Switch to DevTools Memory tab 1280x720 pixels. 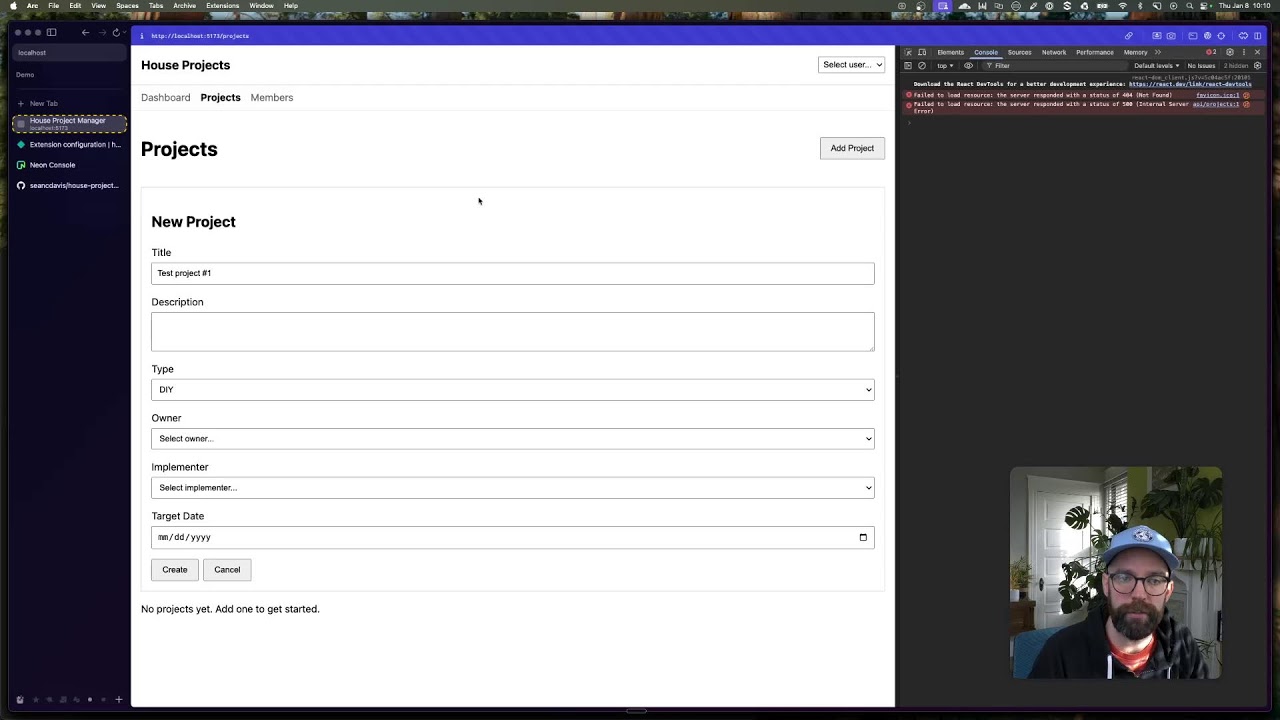pos(1135,52)
